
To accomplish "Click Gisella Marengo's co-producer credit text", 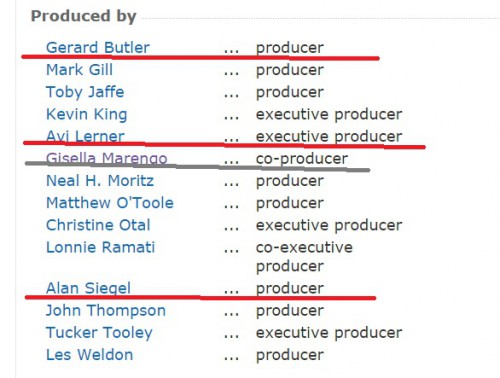I will [302, 159].
